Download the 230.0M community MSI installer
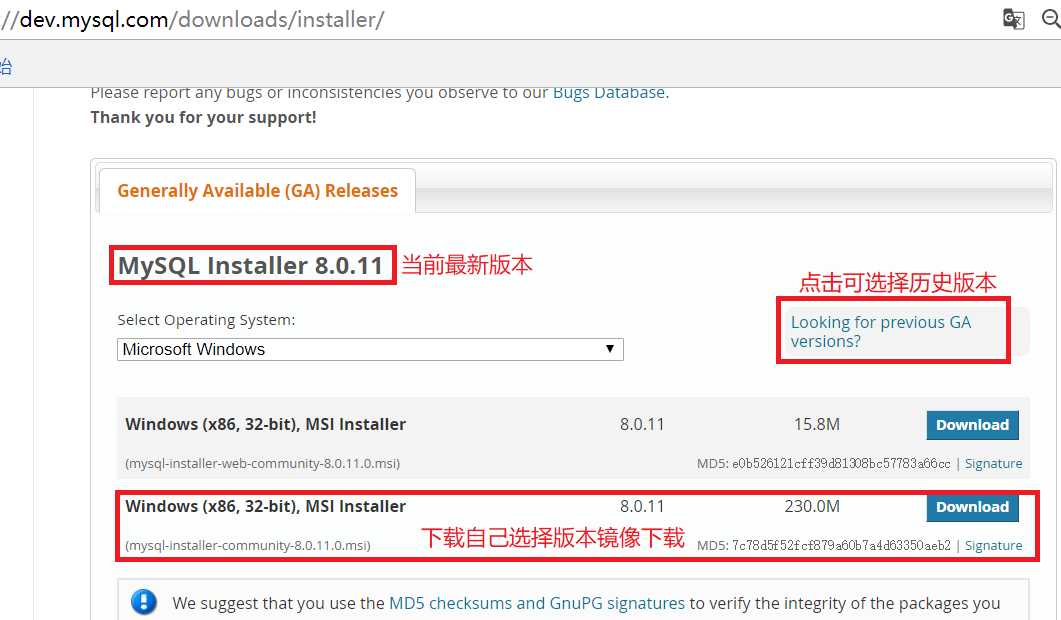Viewport: 1061px width, 620px height. pyautogui.click(x=972, y=507)
